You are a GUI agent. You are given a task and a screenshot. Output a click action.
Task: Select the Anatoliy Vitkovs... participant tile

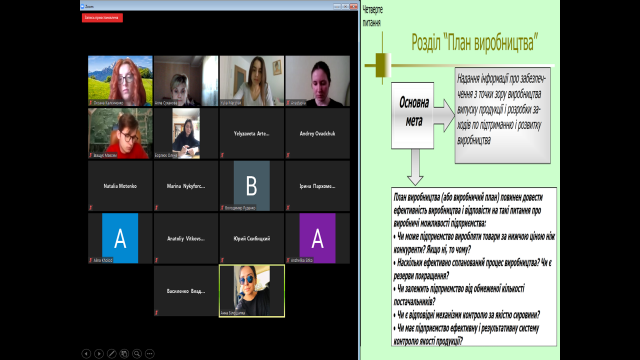tap(186, 238)
